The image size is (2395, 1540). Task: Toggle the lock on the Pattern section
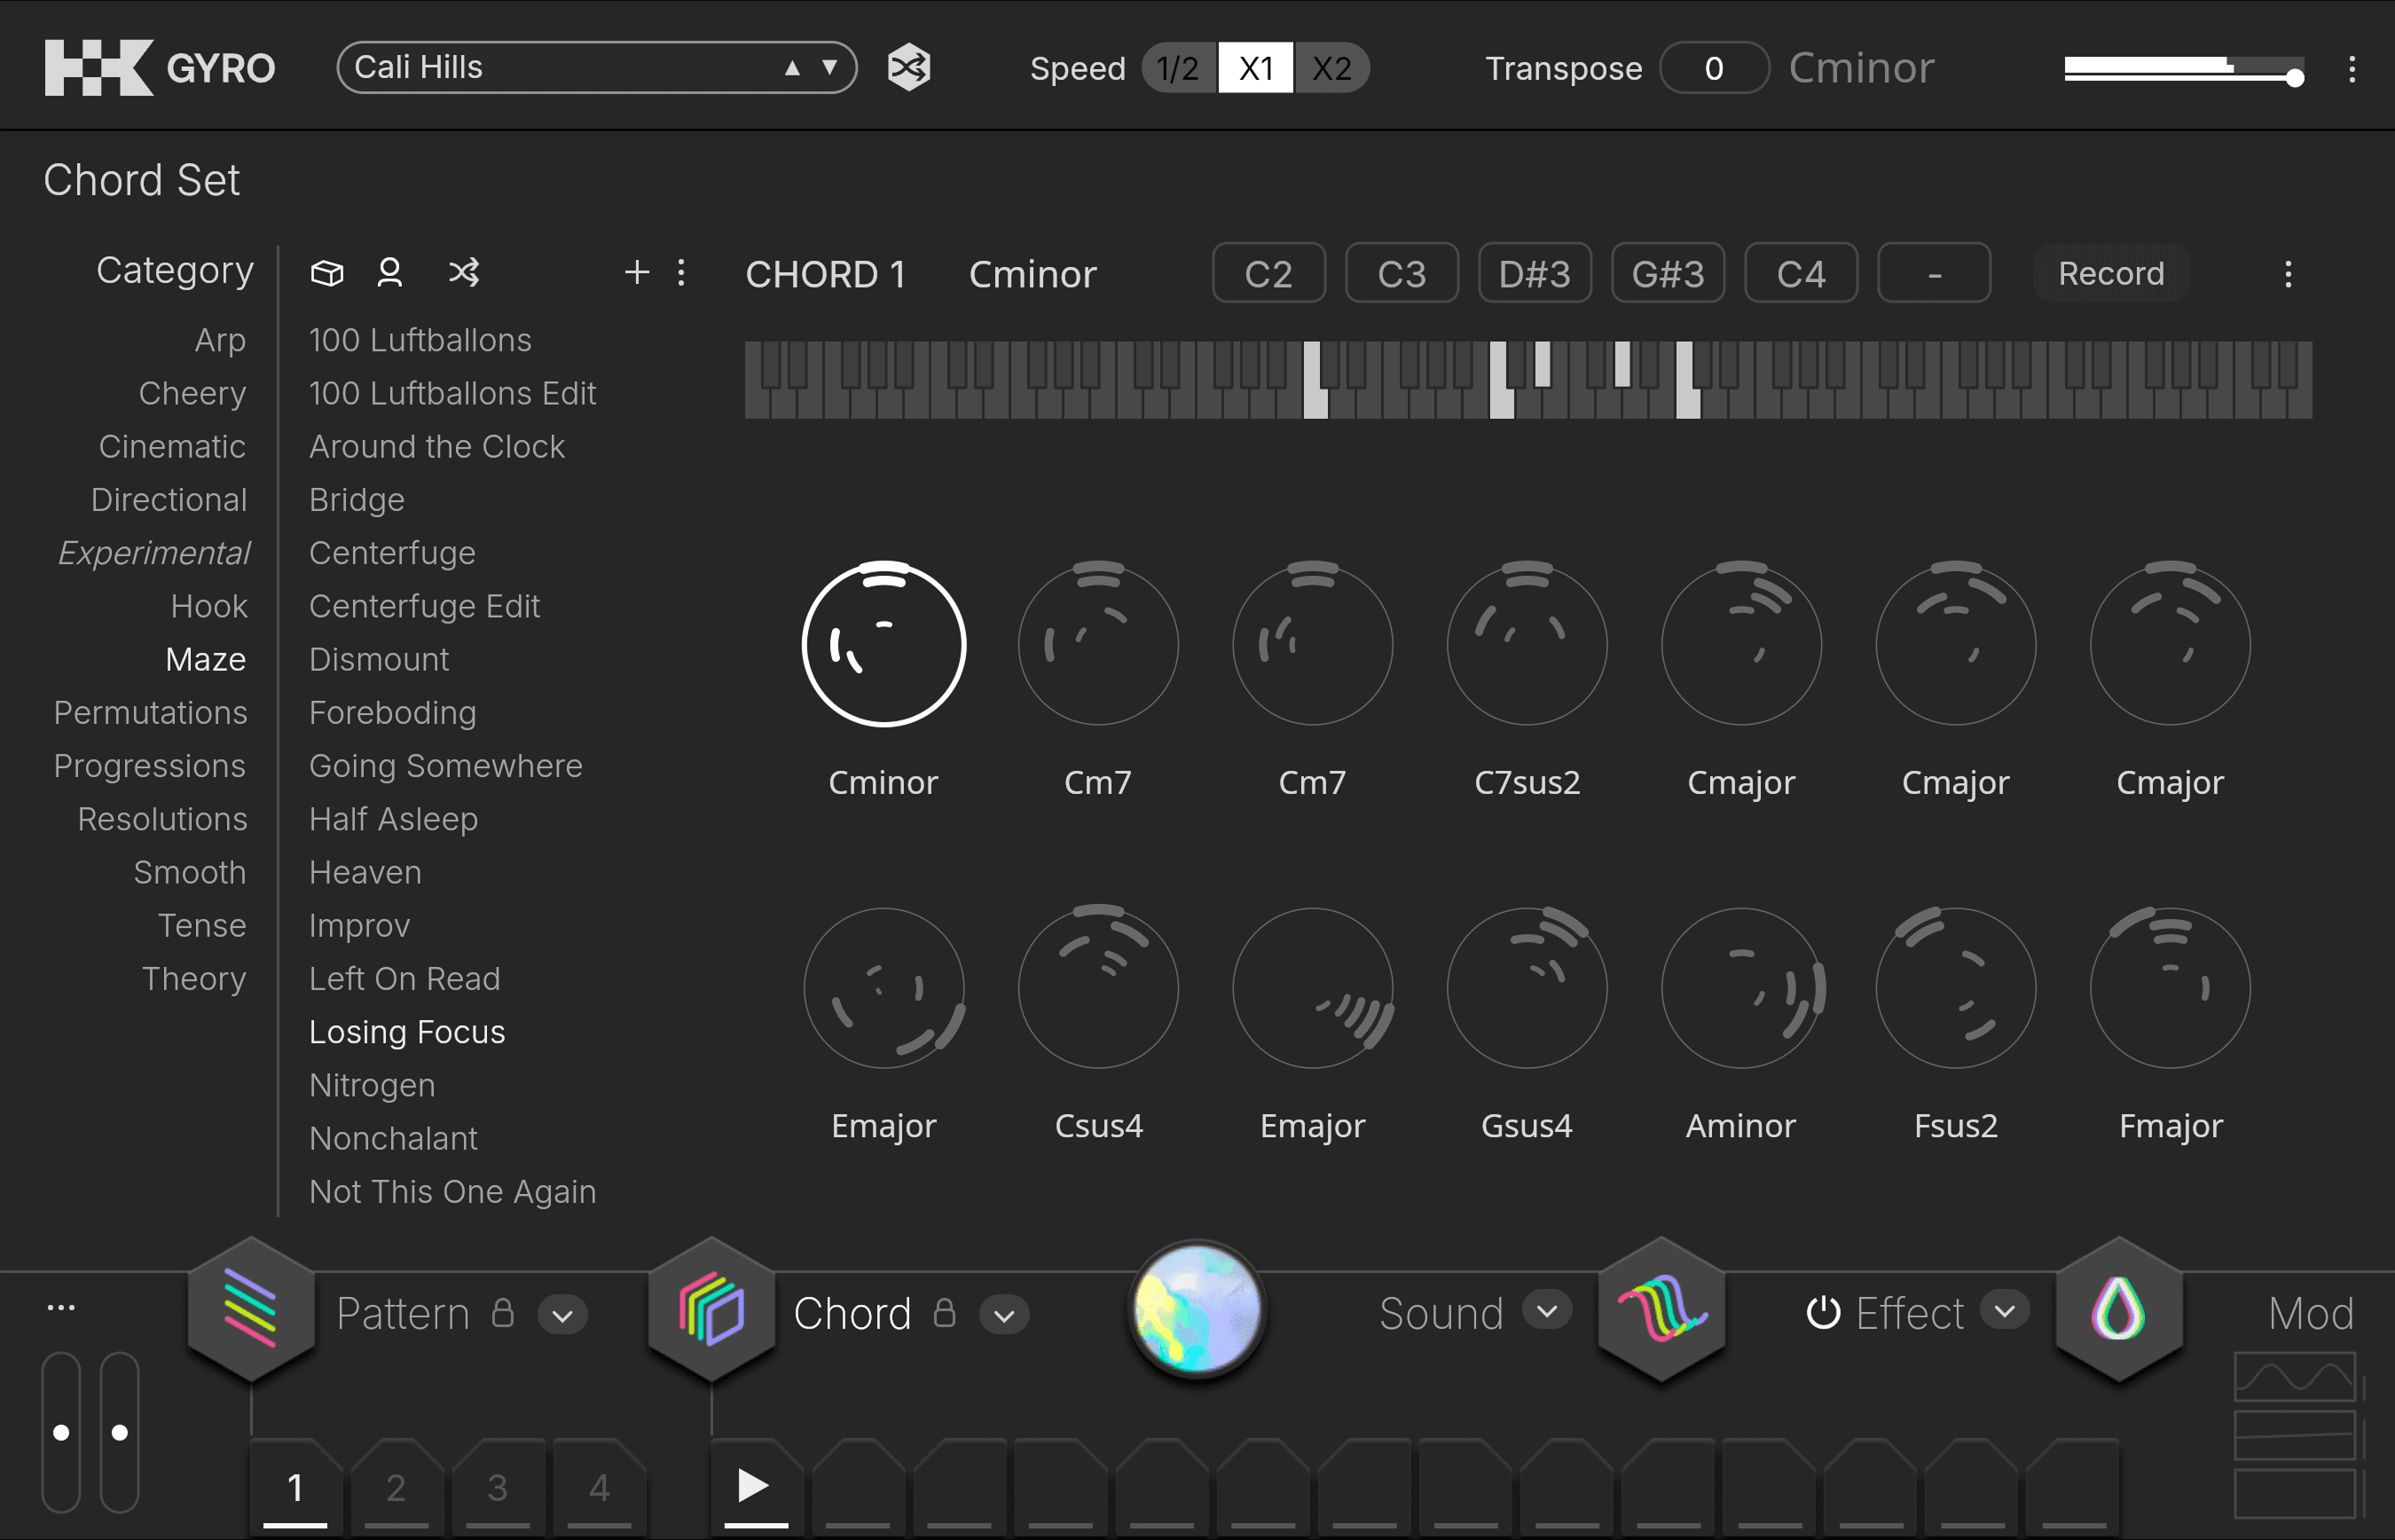[502, 1312]
